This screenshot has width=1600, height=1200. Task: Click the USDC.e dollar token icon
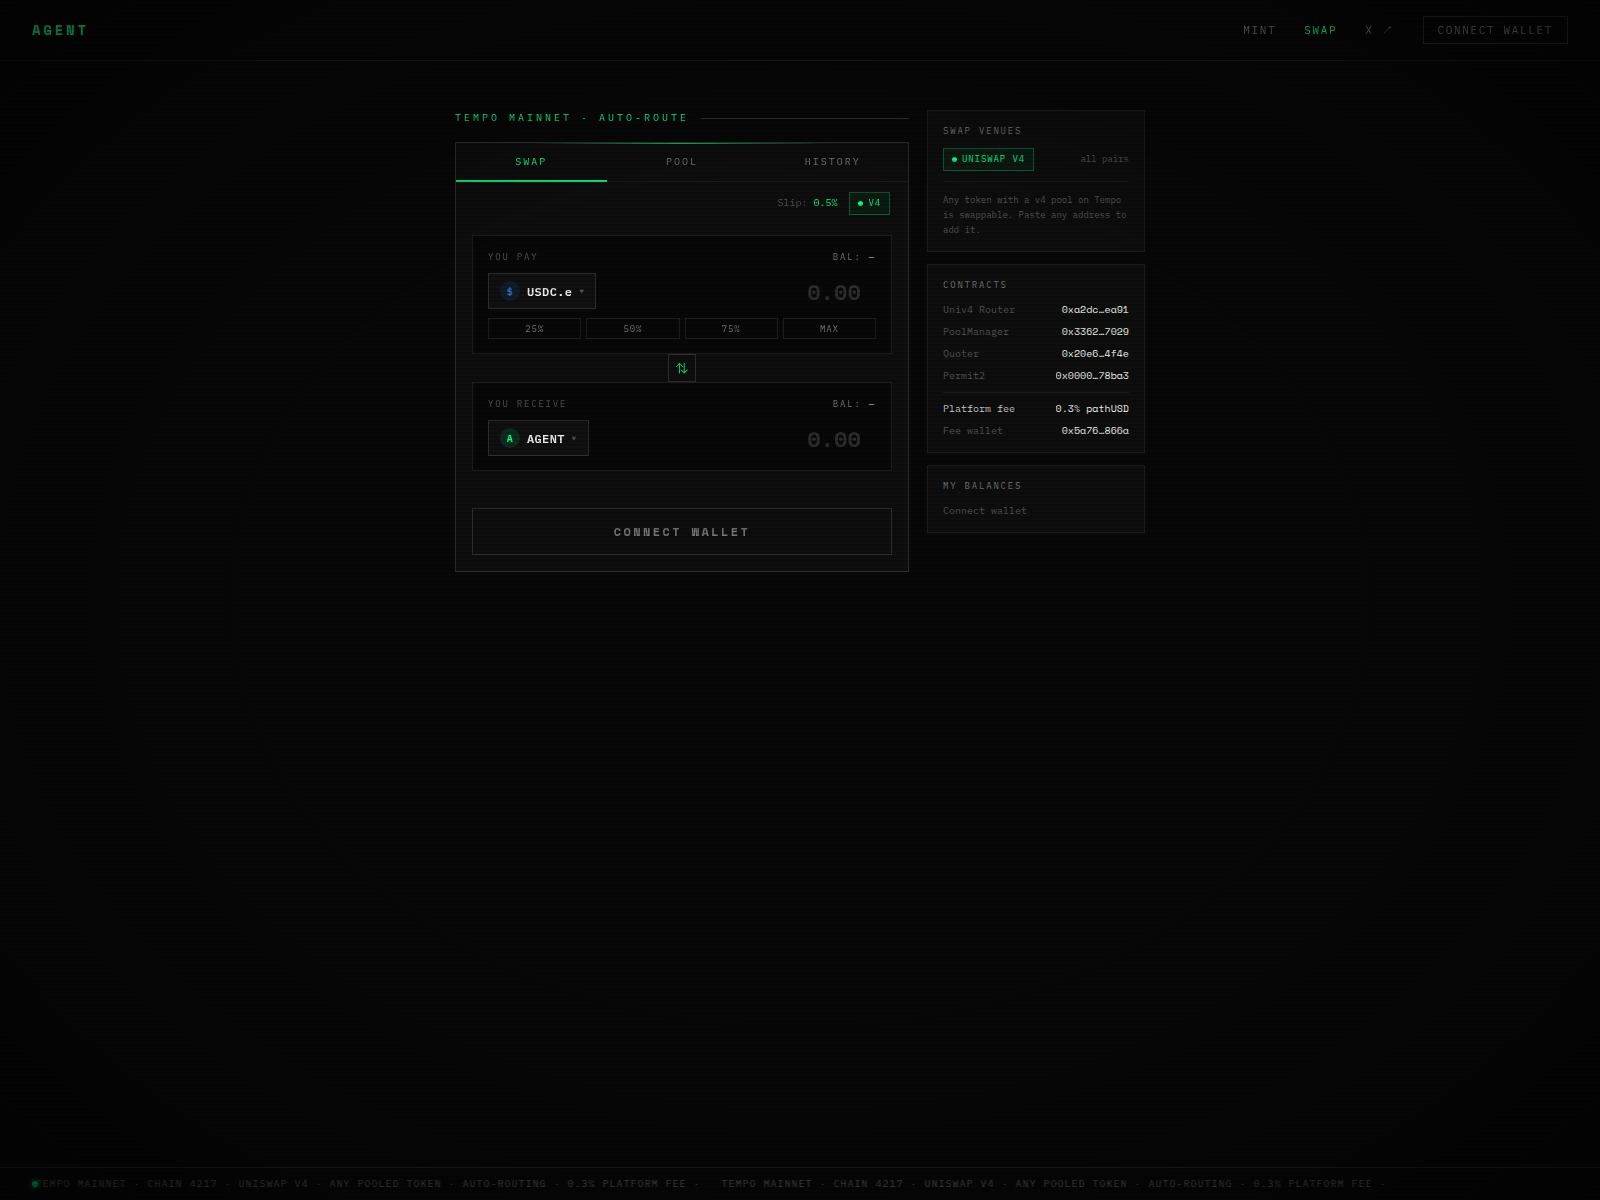[x=509, y=291]
